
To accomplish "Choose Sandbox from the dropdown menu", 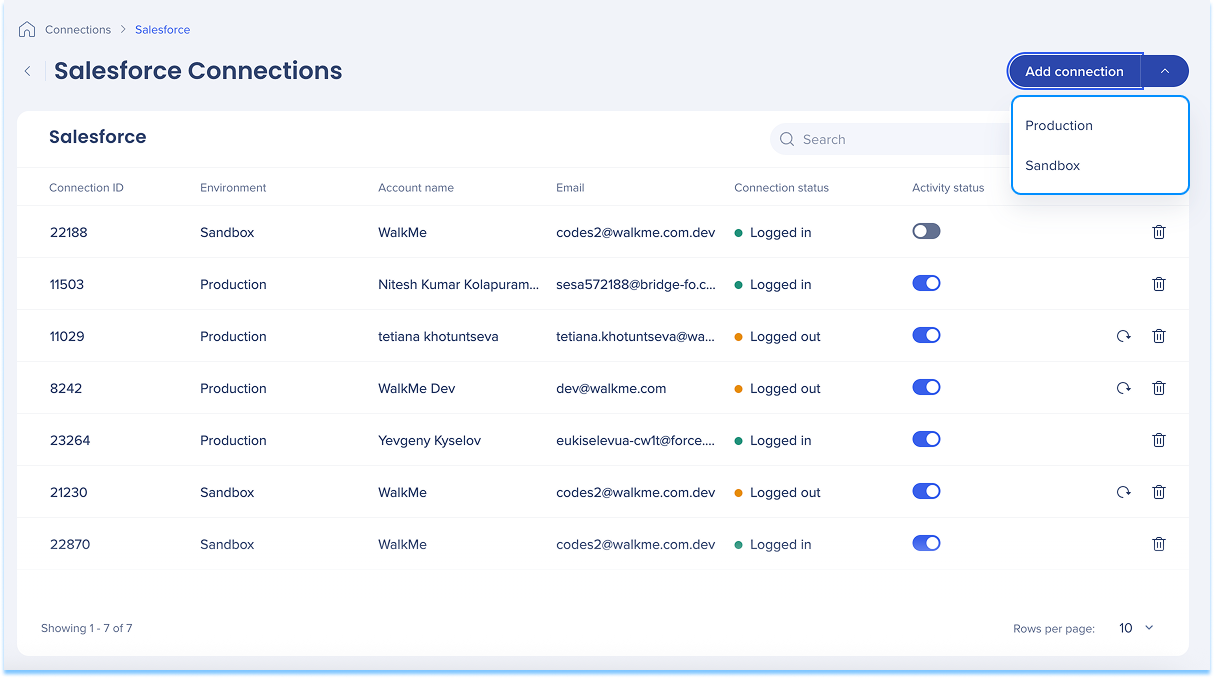I will point(1053,165).
